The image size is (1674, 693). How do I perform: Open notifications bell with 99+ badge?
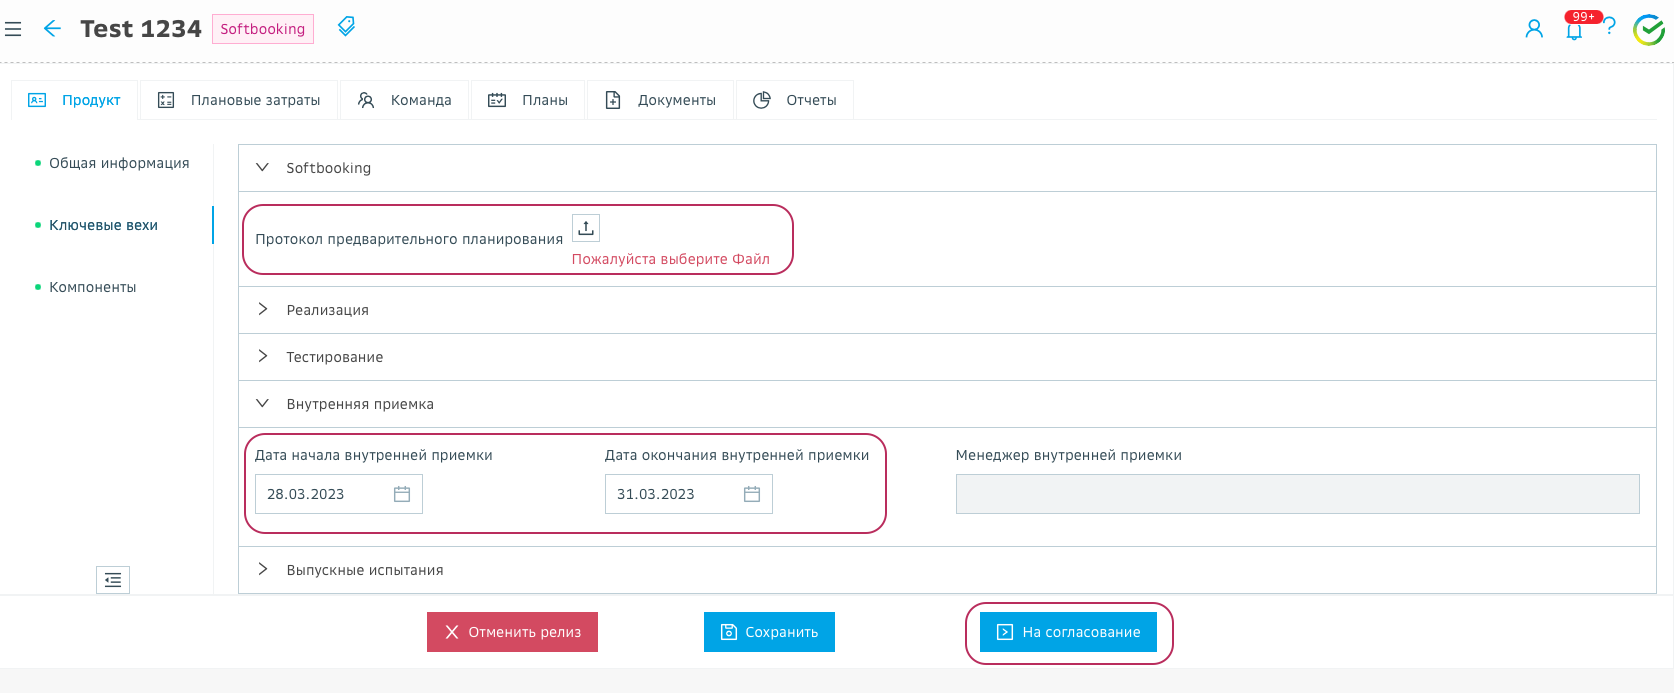click(x=1574, y=30)
